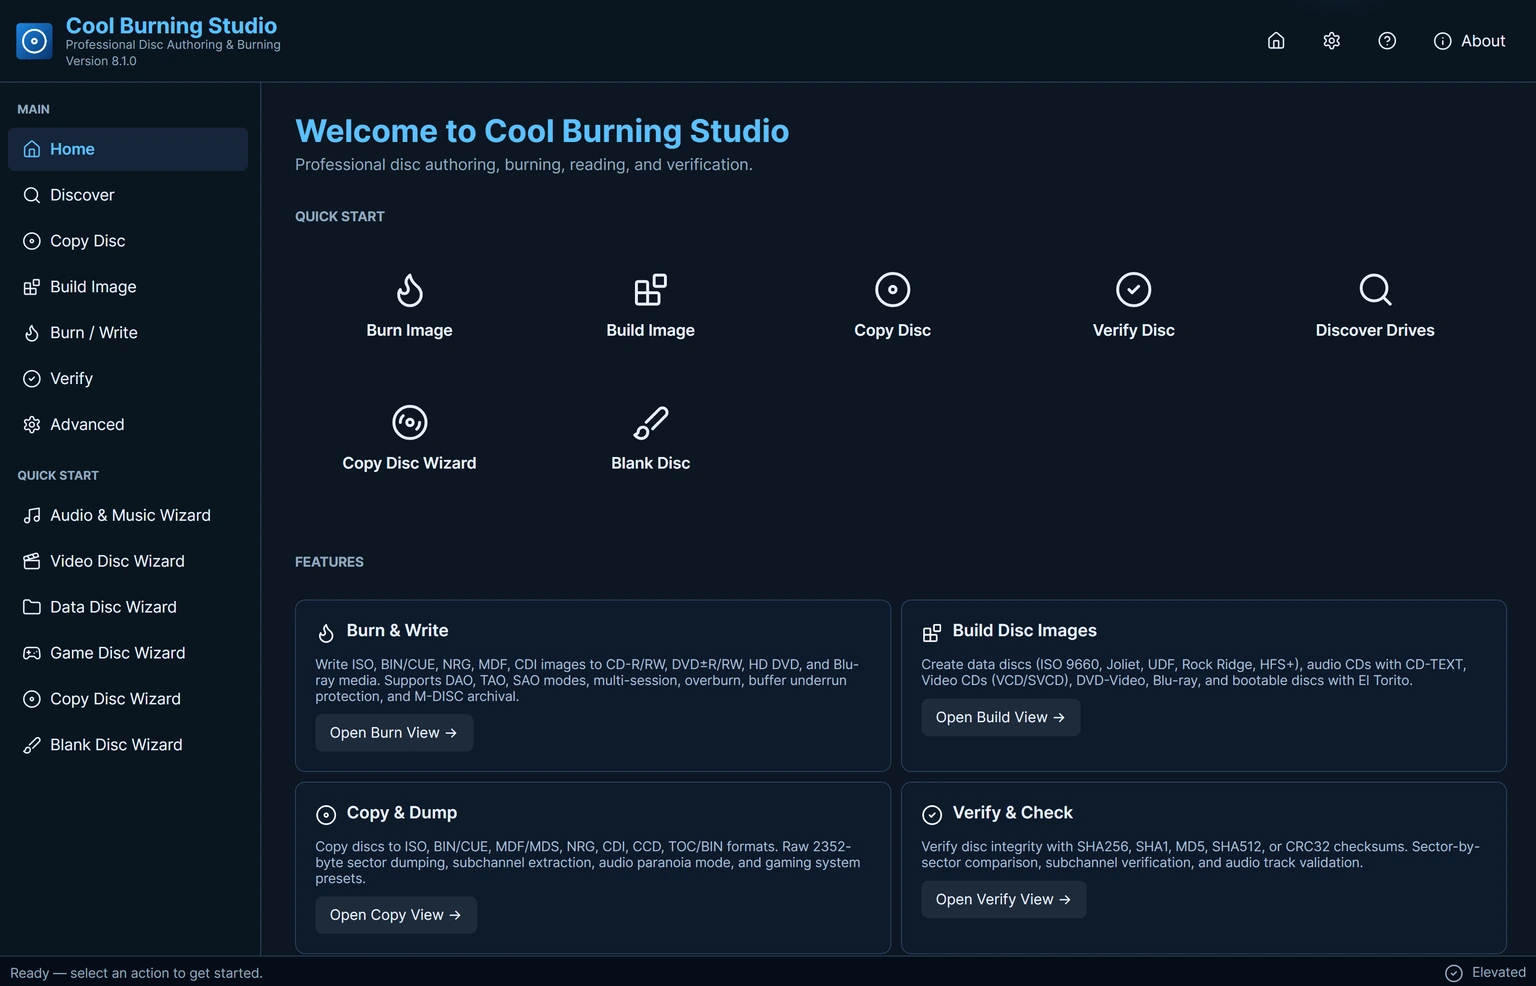Viewport: 1536px width, 986px height.
Task: Click the disc icon beside Copy & Dump
Action: tap(326, 815)
